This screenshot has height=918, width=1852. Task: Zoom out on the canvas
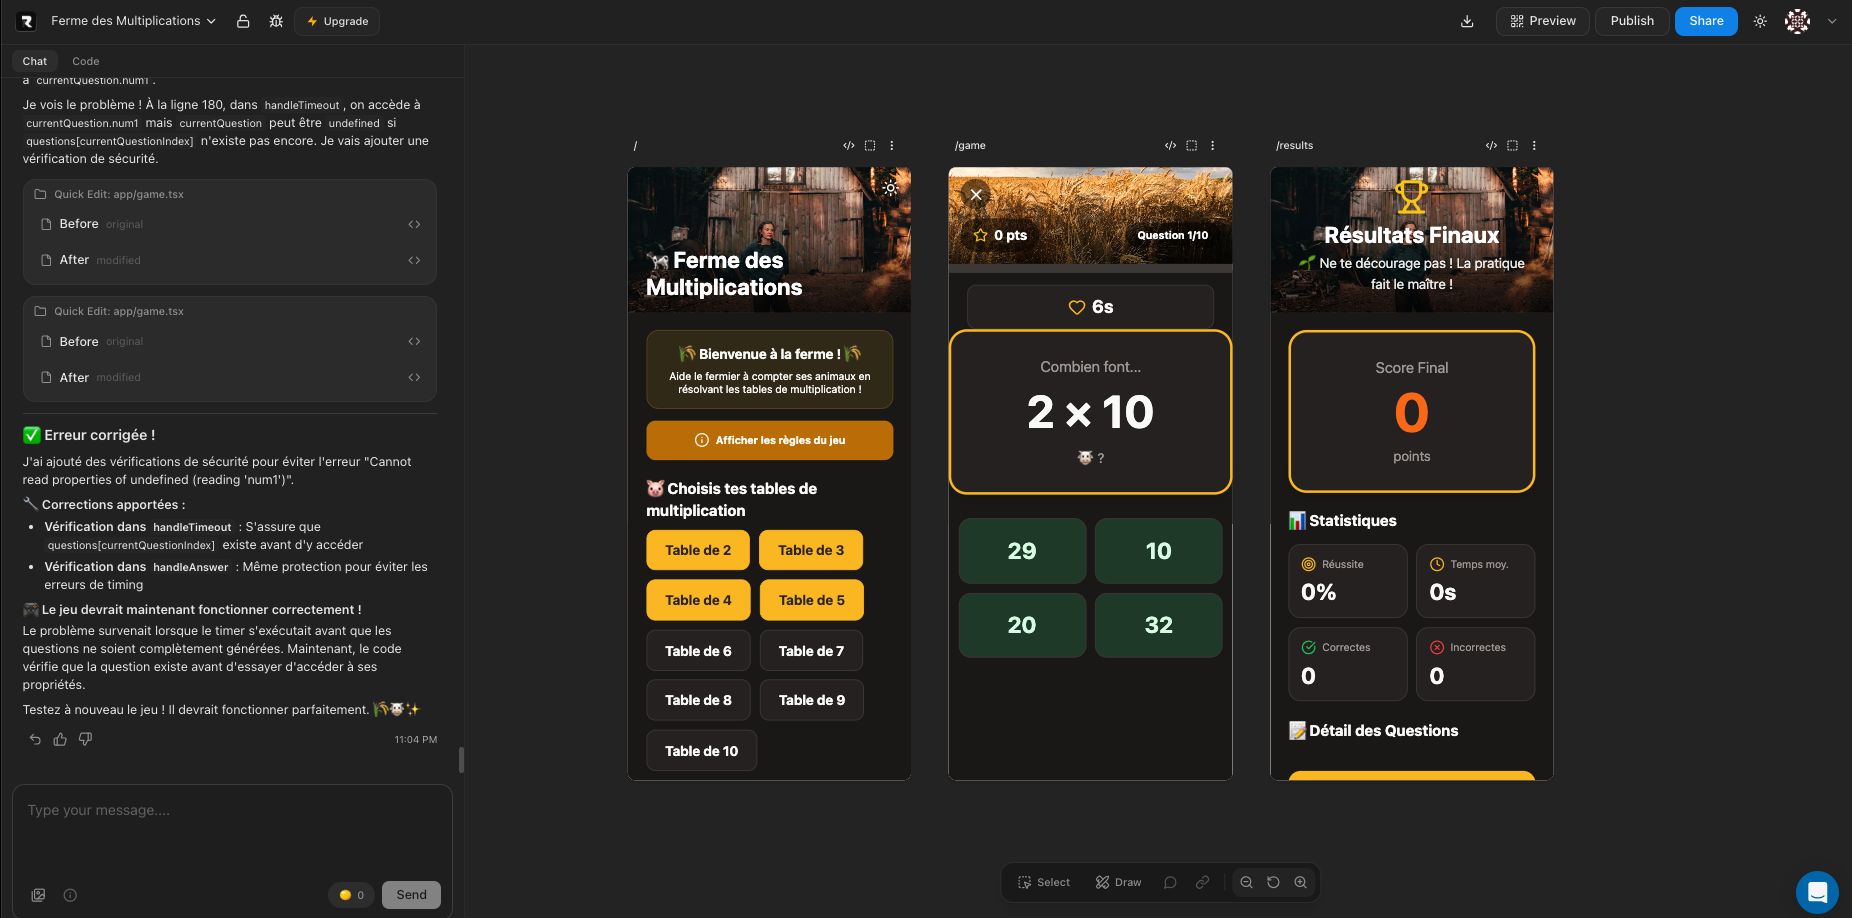tap(1246, 882)
